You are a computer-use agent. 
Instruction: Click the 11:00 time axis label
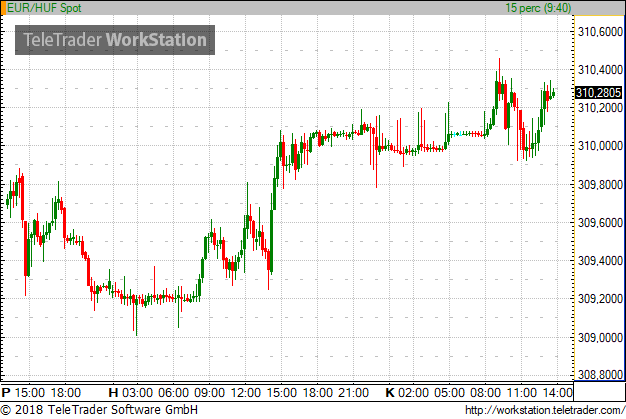[521, 393]
